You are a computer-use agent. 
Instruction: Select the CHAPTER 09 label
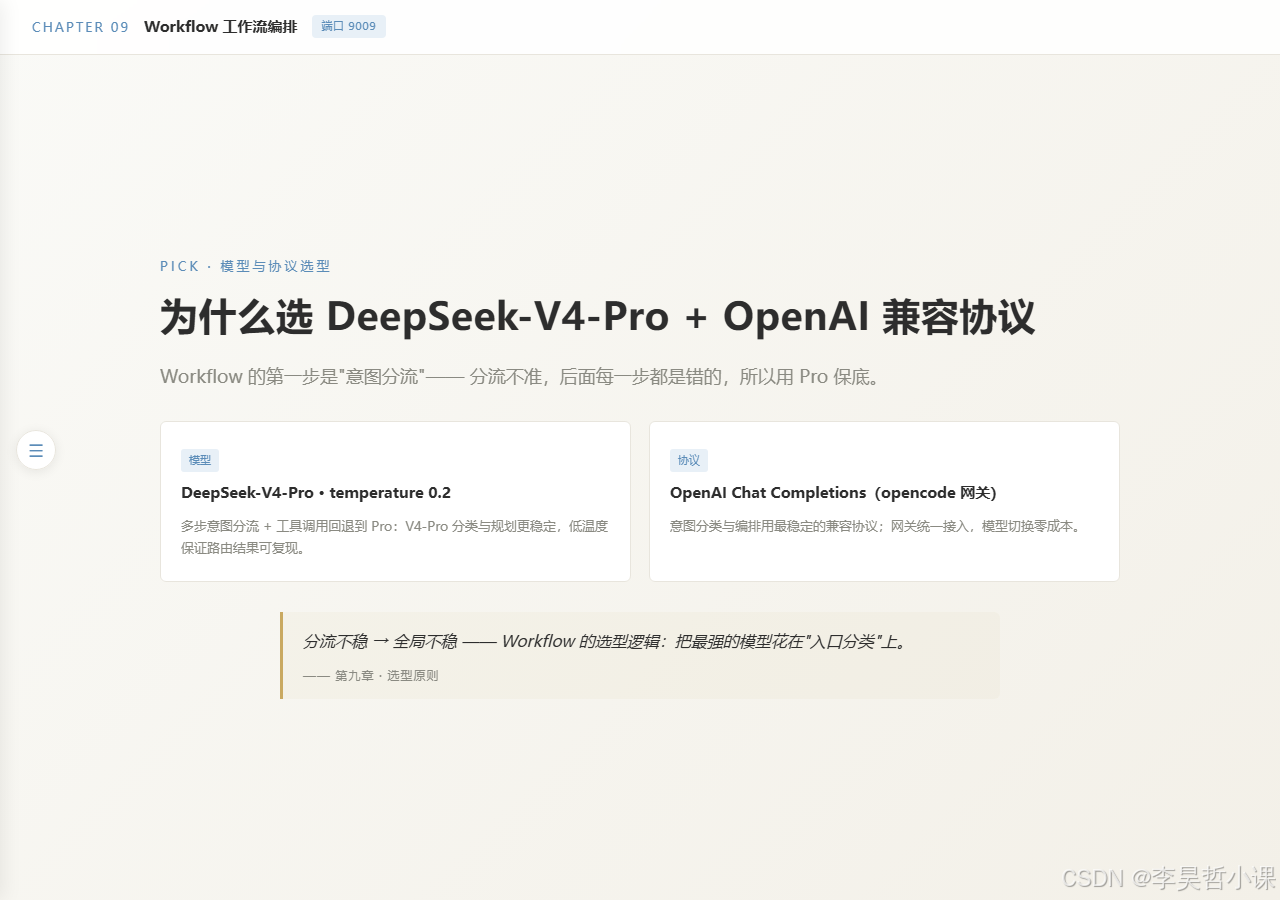click(x=81, y=27)
